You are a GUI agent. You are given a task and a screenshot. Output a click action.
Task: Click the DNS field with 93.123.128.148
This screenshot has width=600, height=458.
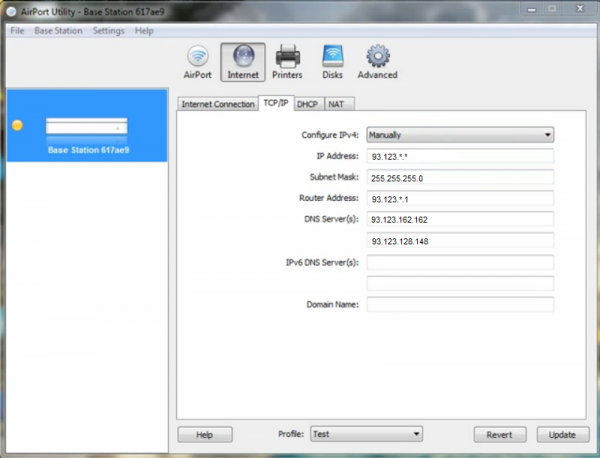460,241
